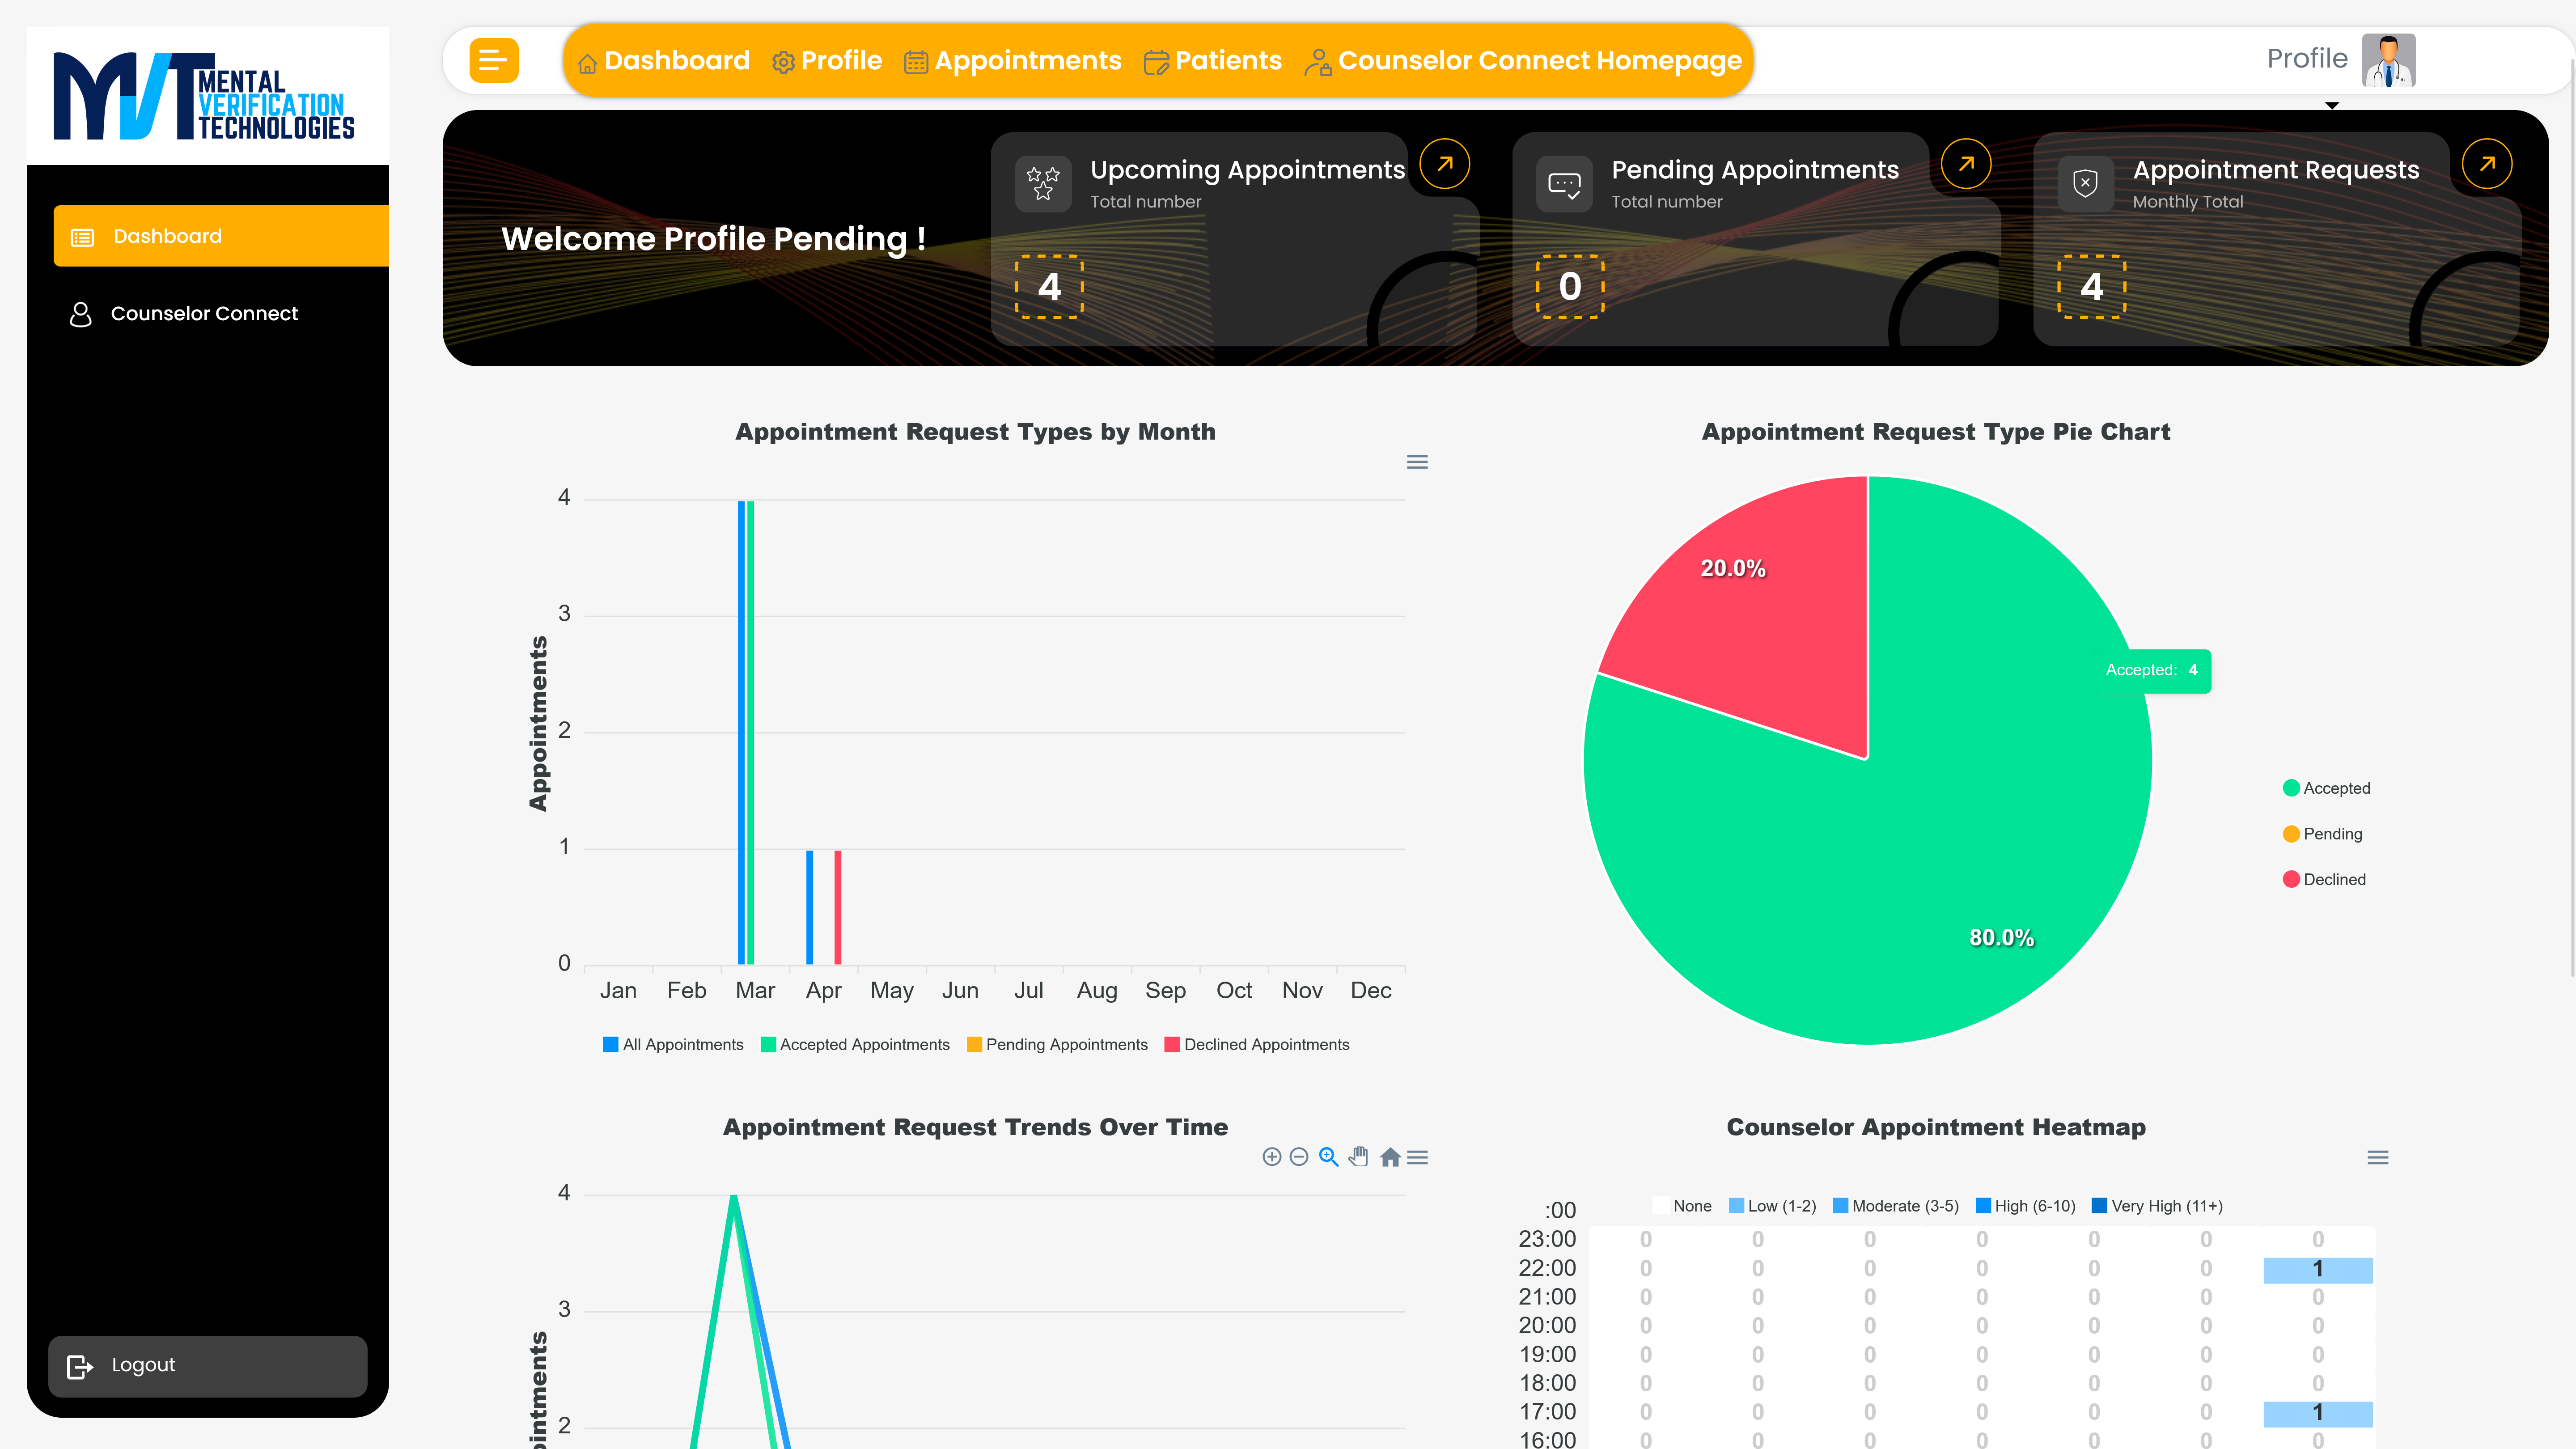Open menu for Request Types by Month chart
The image size is (2576, 1449).
coord(1417,462)
